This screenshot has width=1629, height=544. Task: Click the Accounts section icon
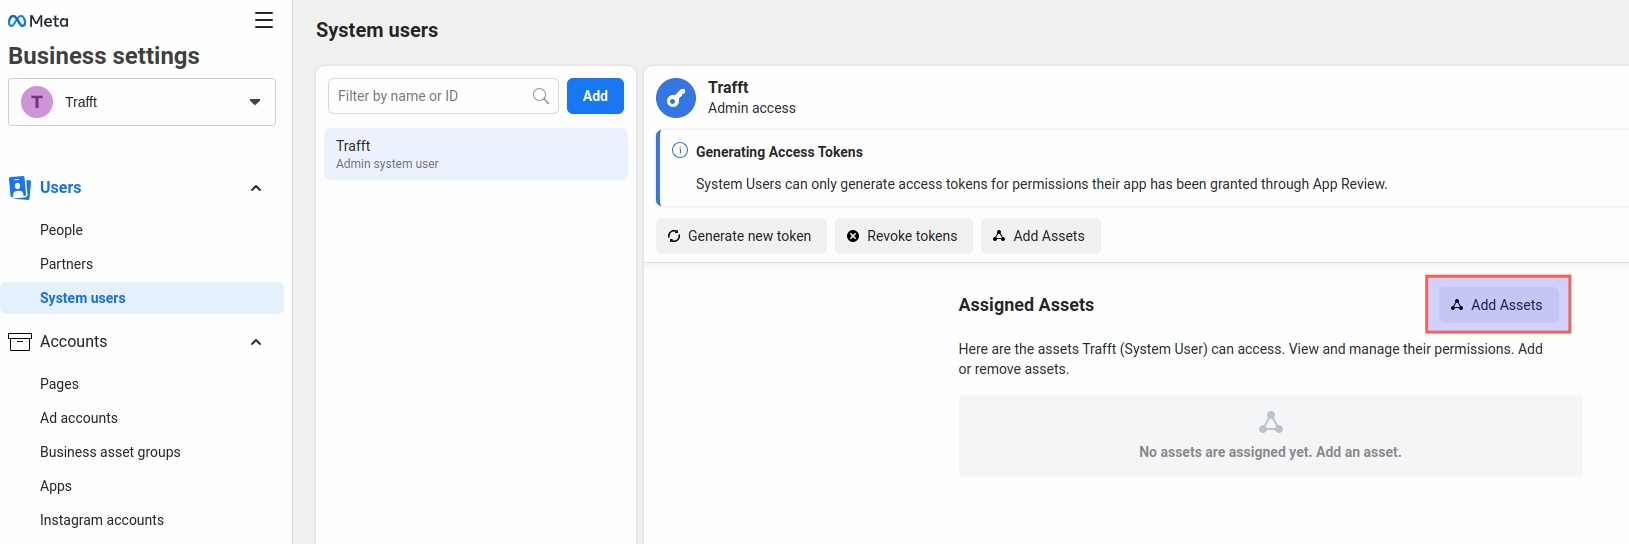pyautogui.click(x=20, y=342)
